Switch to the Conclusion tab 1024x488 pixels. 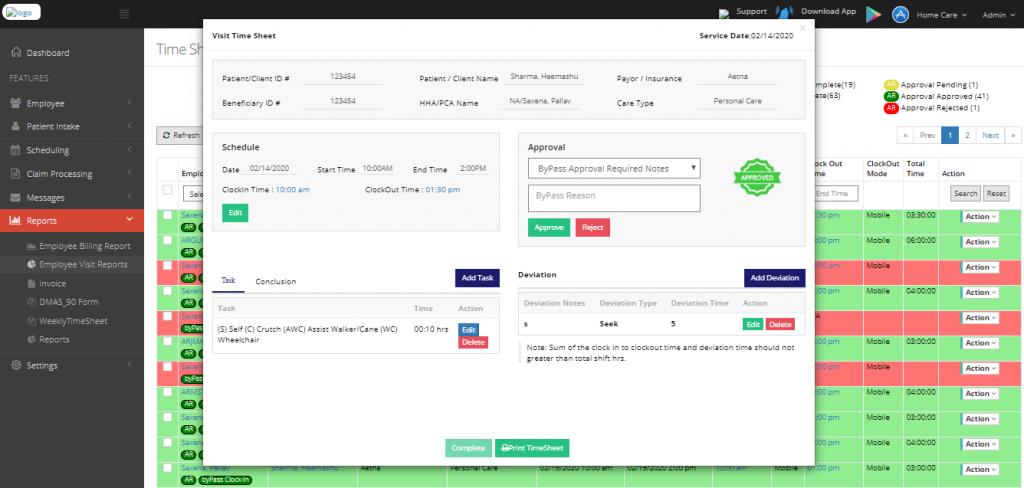click(x=275, y=281)
